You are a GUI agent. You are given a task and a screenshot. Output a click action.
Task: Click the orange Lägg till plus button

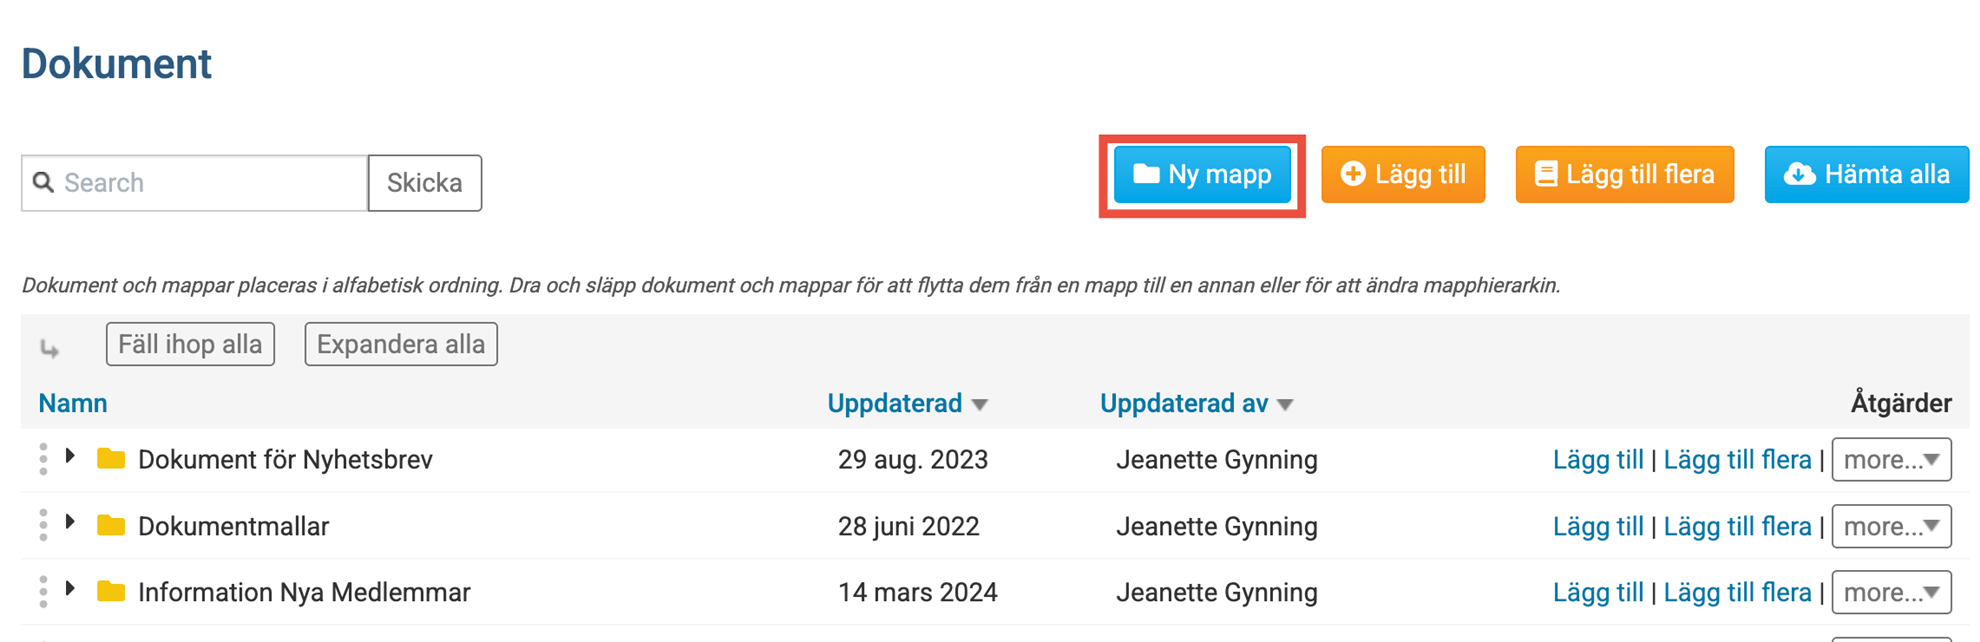1403,175
